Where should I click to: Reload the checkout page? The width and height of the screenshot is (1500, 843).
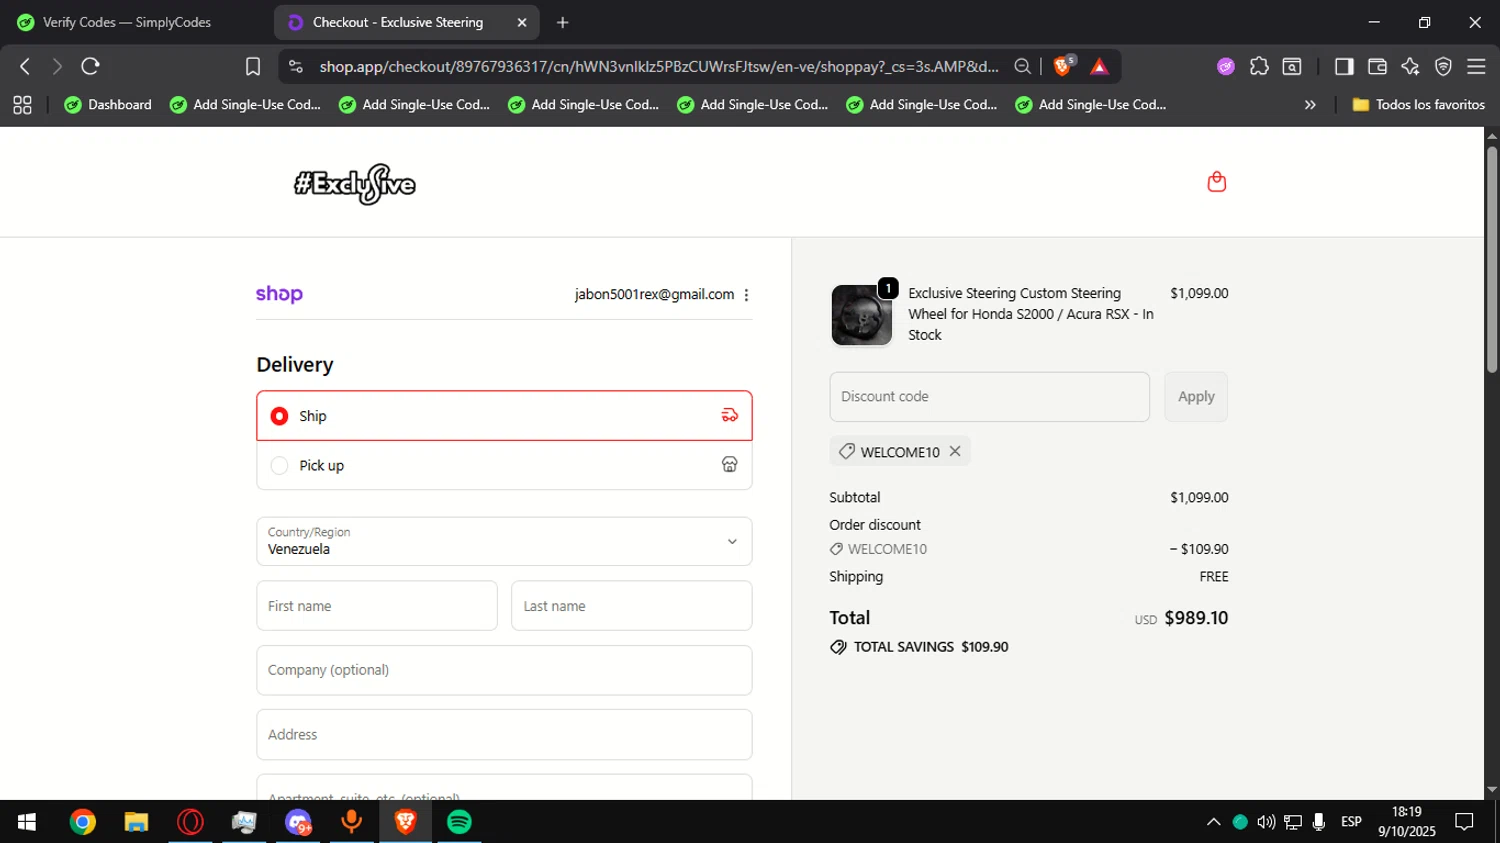(x=90, y=66)
